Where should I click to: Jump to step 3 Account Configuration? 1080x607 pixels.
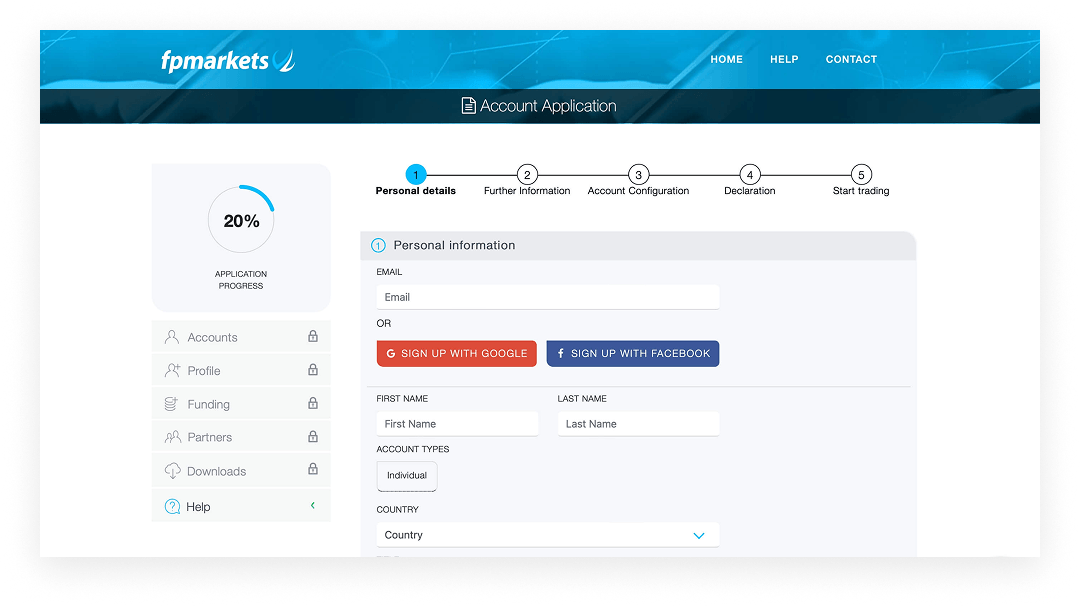(x=638, y=175)
